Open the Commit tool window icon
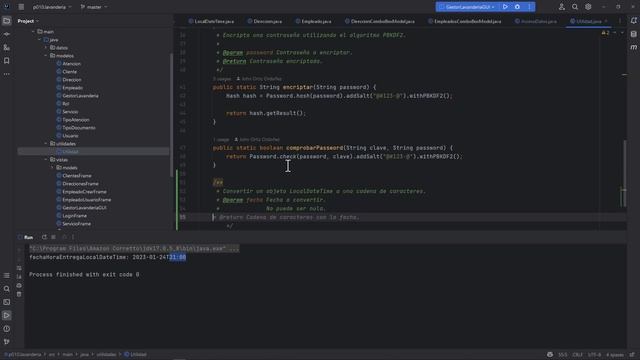Viewport: 640px width, 360px height. click(7, 34)
